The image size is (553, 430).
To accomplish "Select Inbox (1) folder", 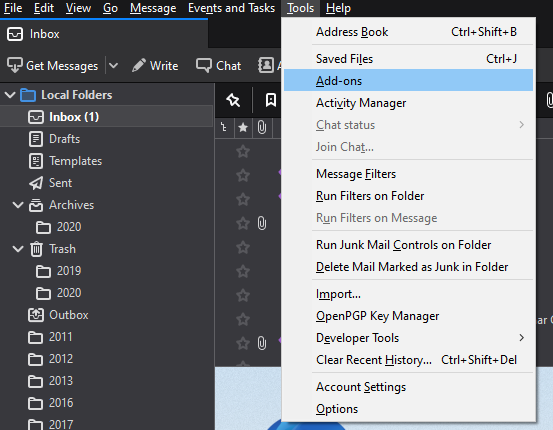I will (107, 117).
